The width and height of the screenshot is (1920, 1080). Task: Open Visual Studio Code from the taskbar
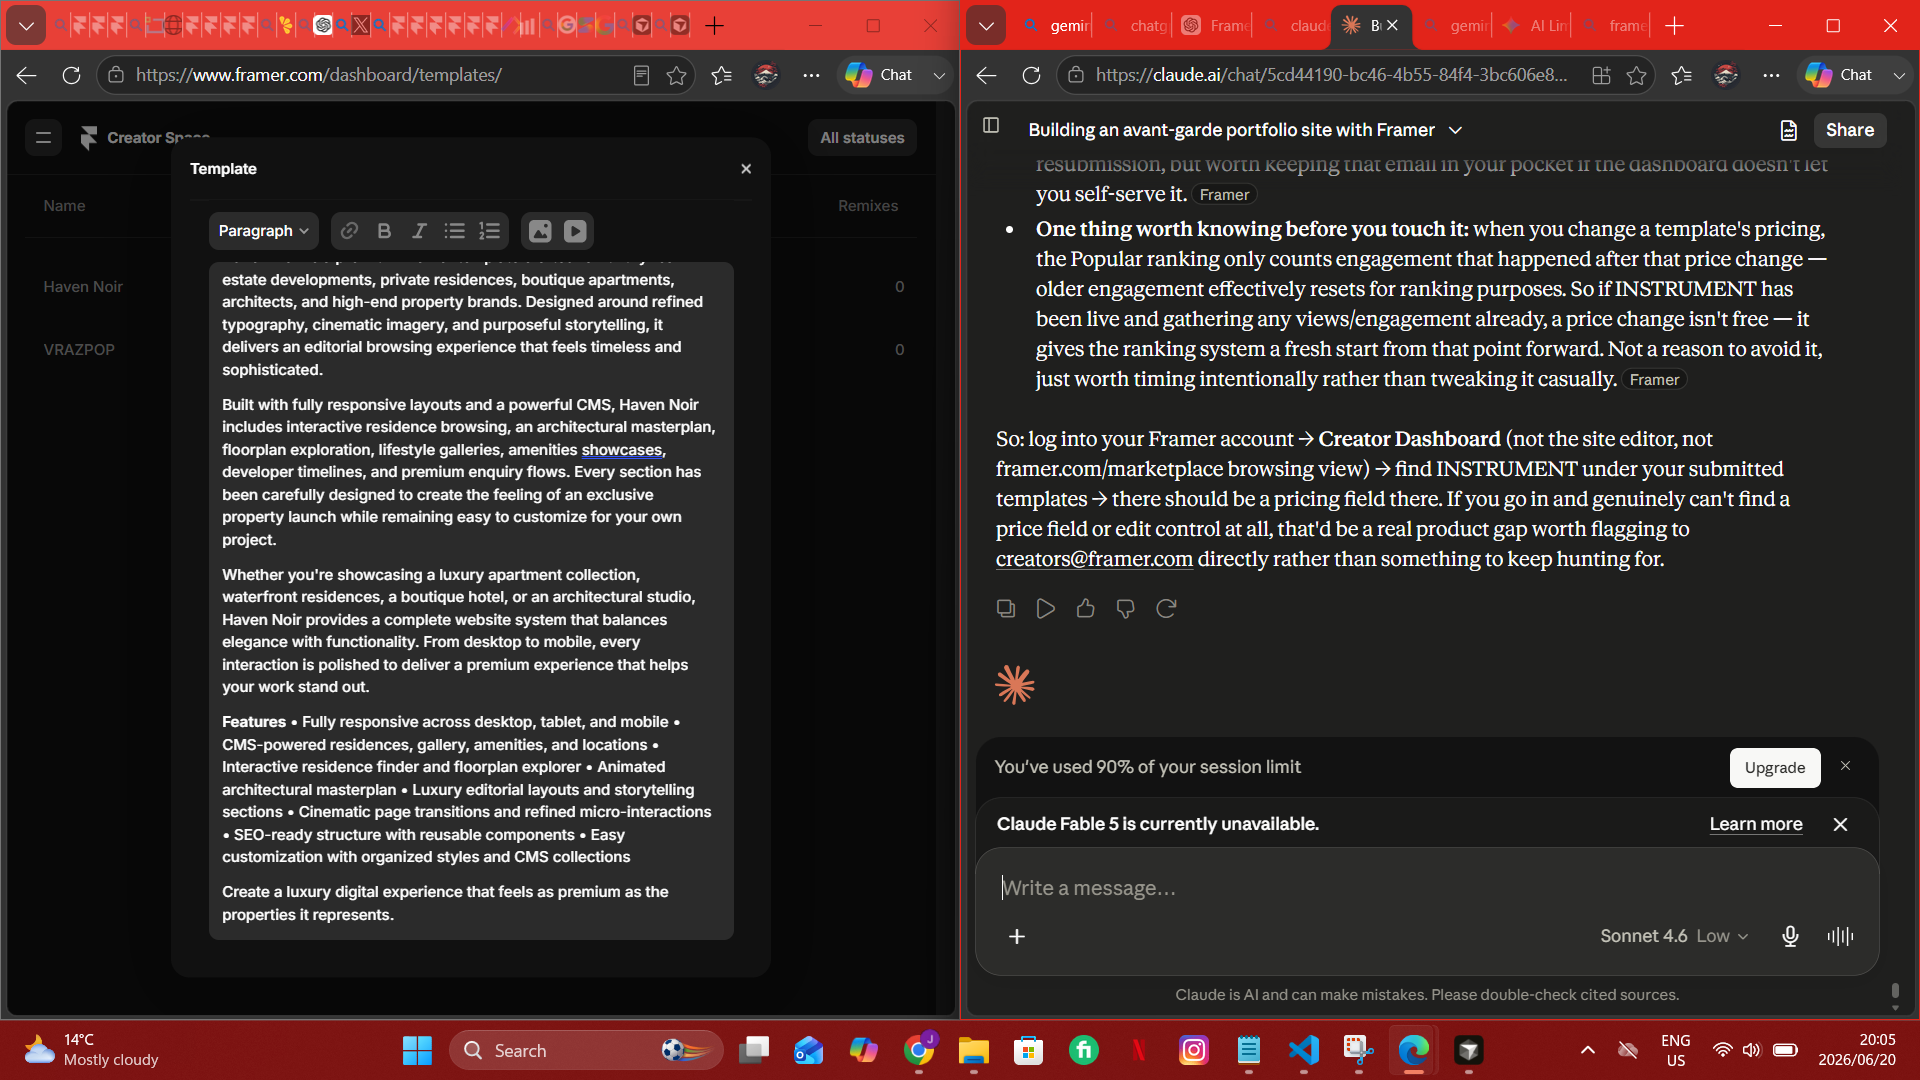click(1304, 1051)
